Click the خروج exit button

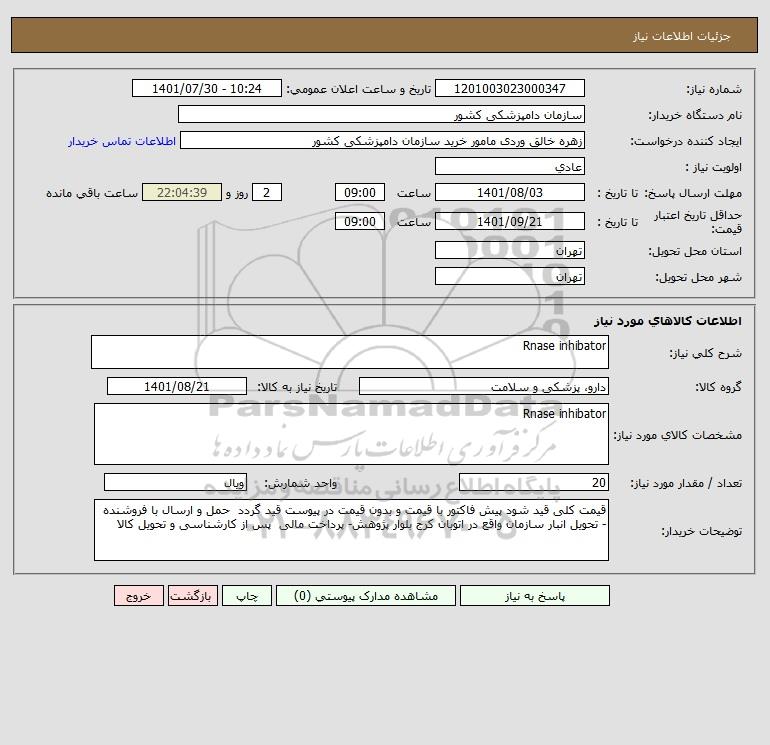138,596
